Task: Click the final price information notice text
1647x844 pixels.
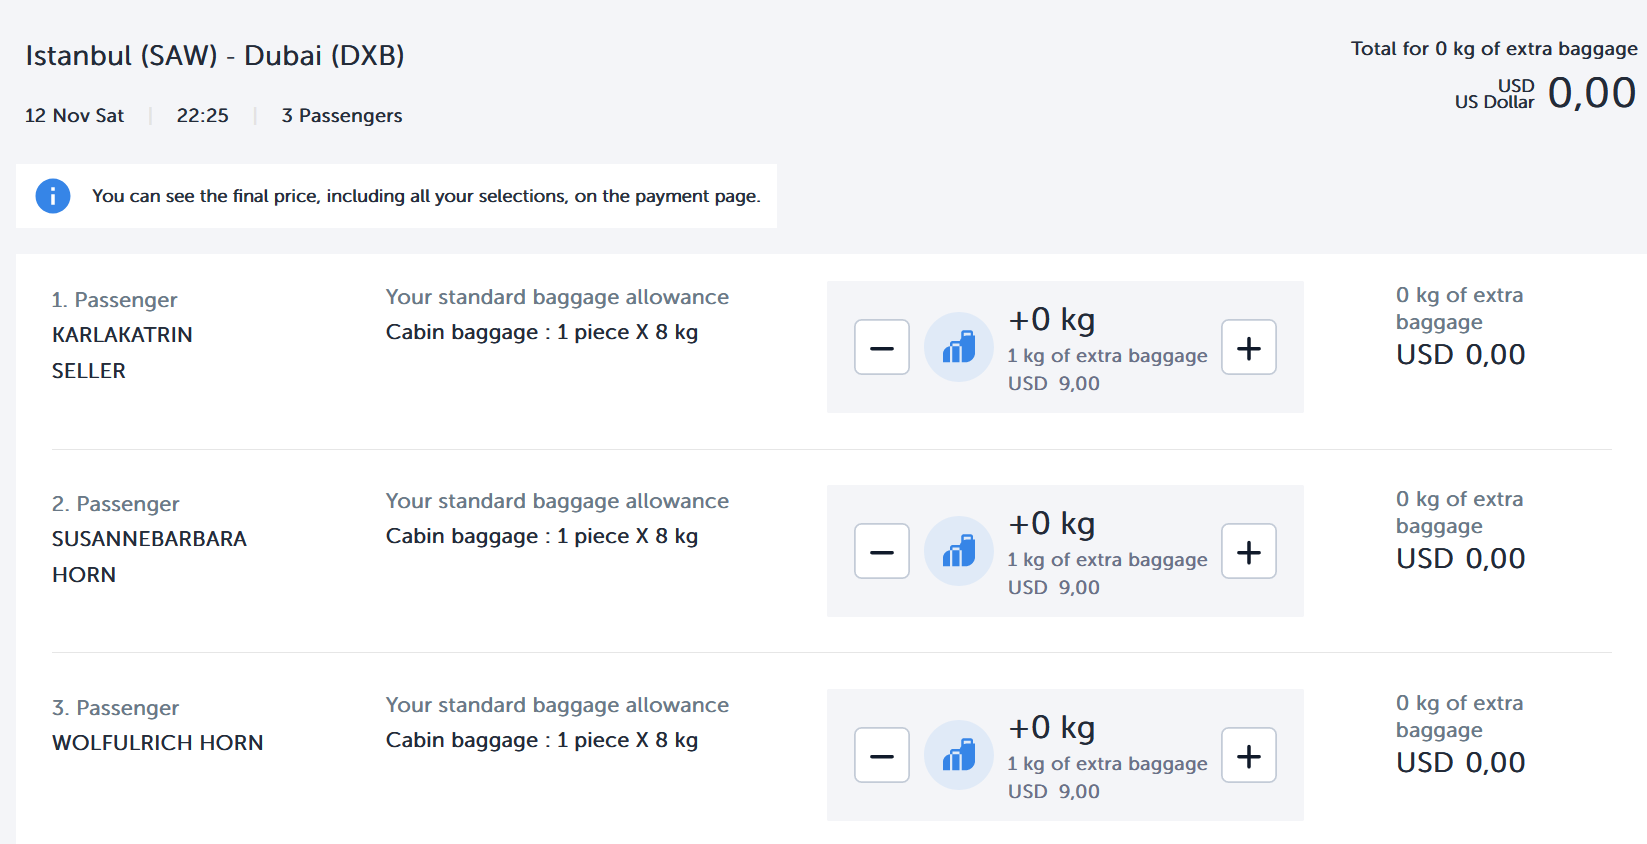Action: pos(426,196)
